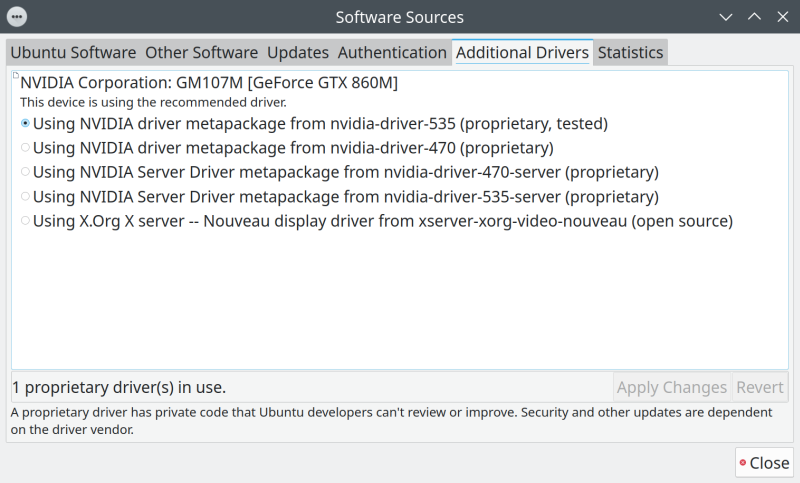Viewport: 800px width, 483px height.
Task: Click the Revert button
Action: click(760, 388)
